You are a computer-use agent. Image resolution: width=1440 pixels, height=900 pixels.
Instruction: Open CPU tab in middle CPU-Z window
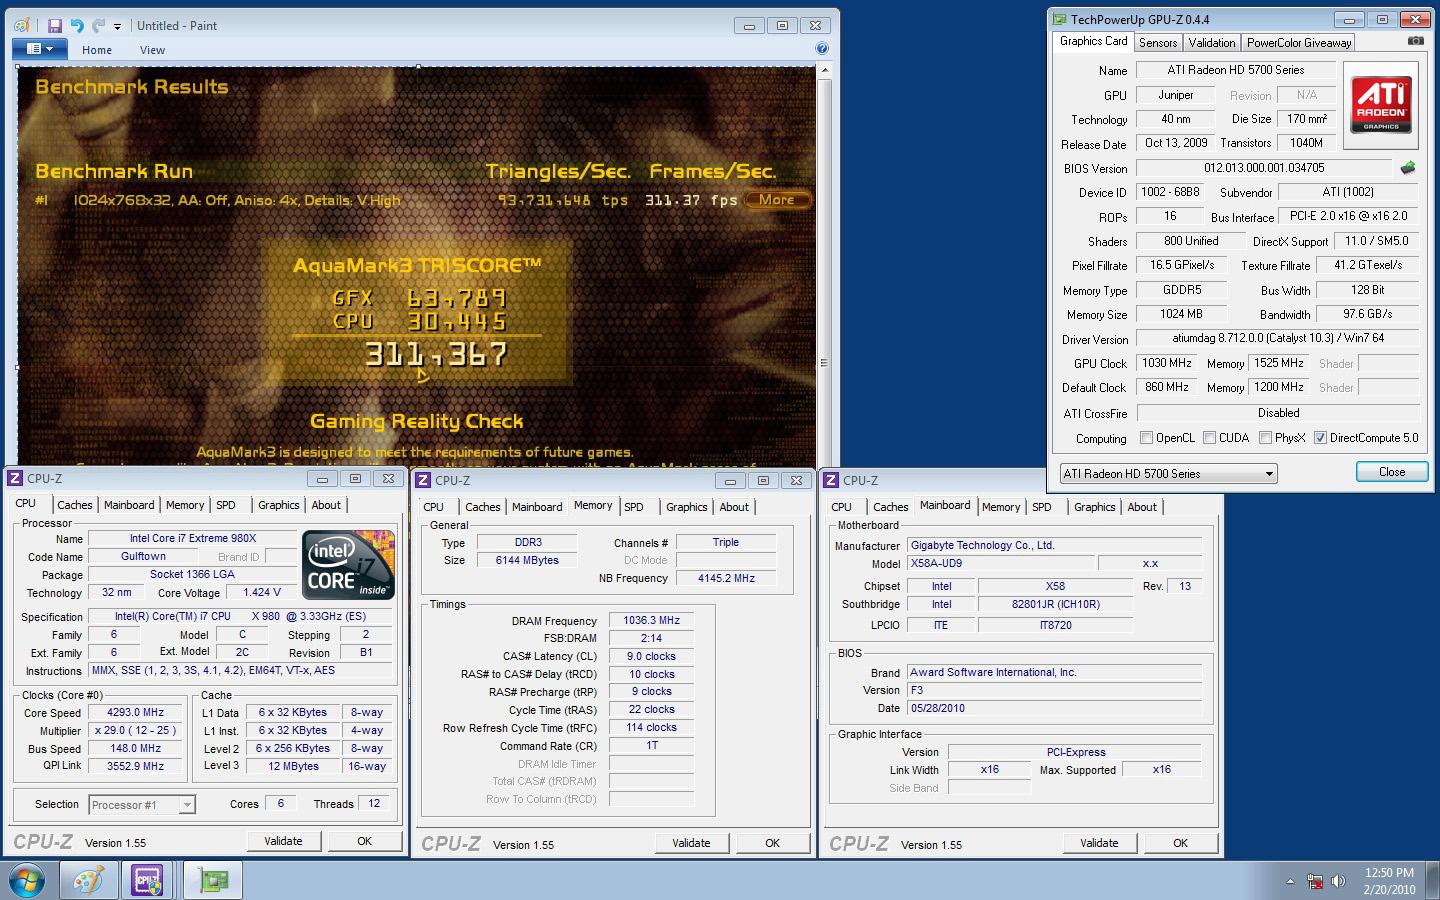point(433,507)
